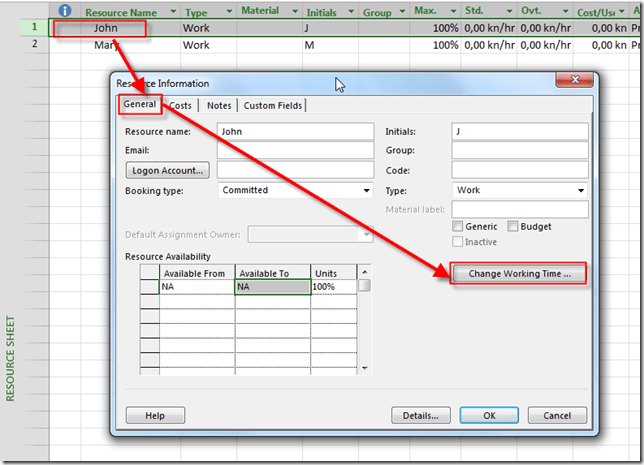Expand the Booking type dropdown
The image size is (644, 465).
coord(366,190)
